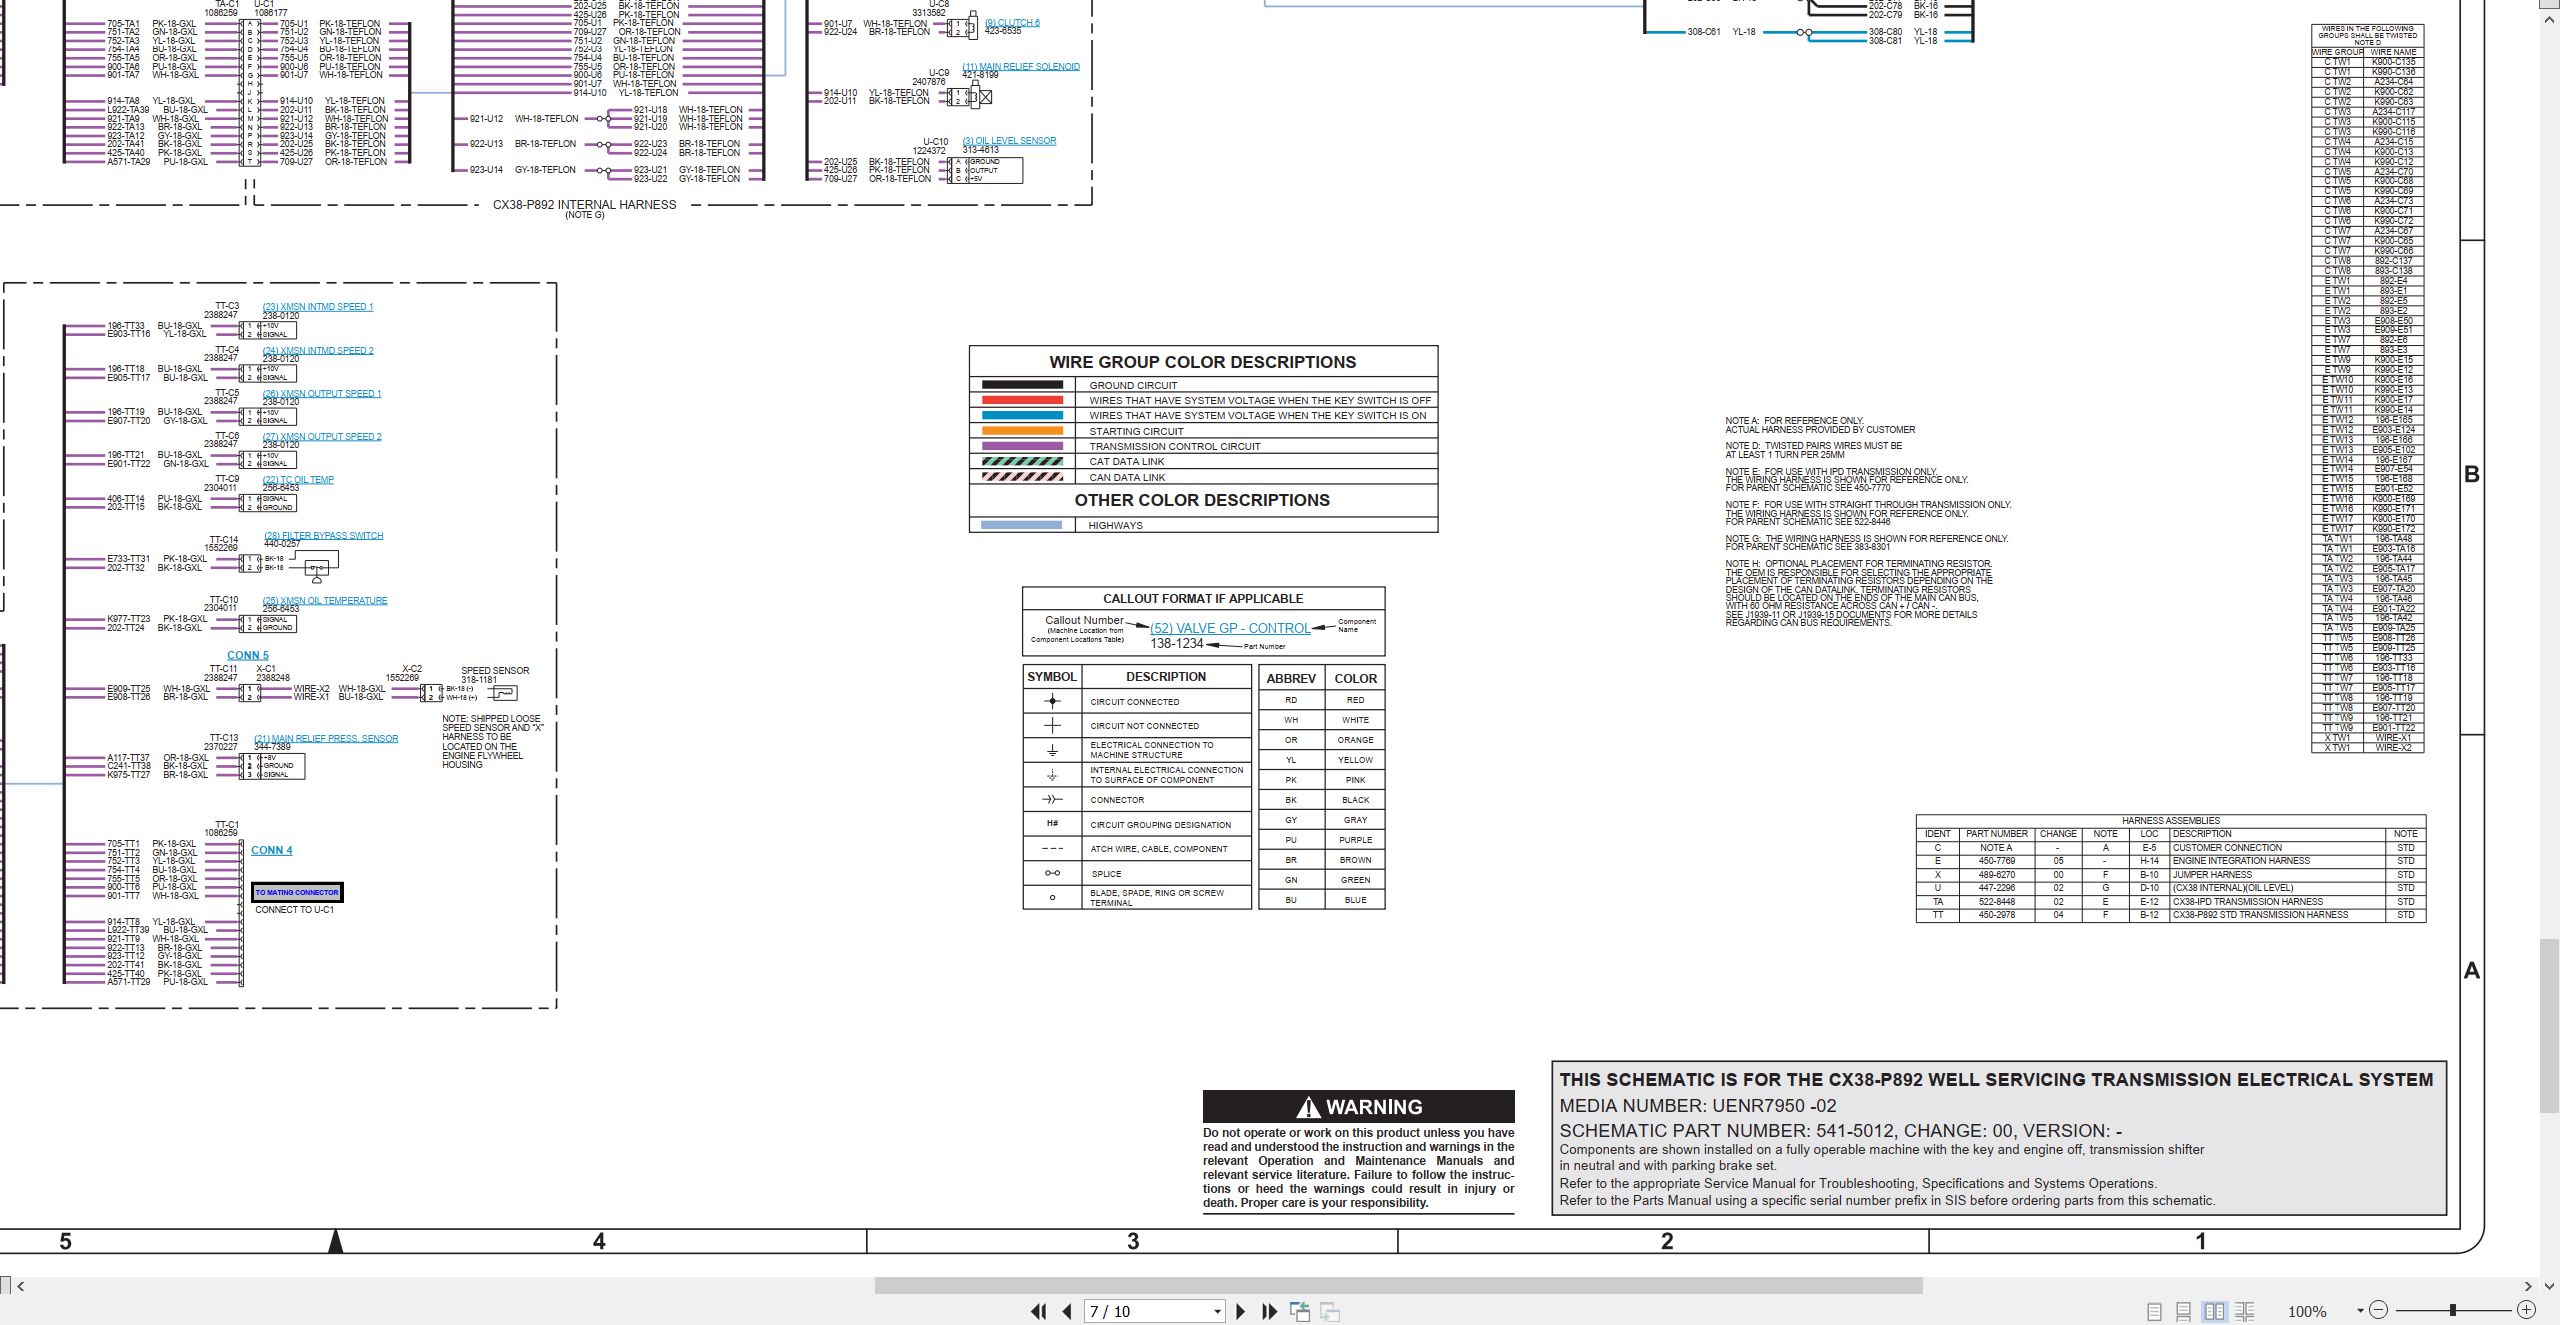Open the 100% zoom level dropdown
The image size is (2560, 1325).
pos(2360,1310)
